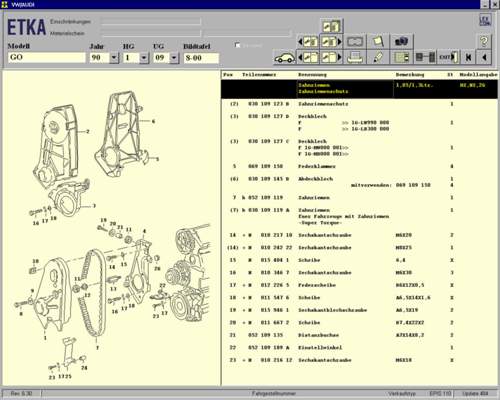The width and height of the screenshot is (500, 400).
Task: Click the Pos column header
Action: [228, 75]
